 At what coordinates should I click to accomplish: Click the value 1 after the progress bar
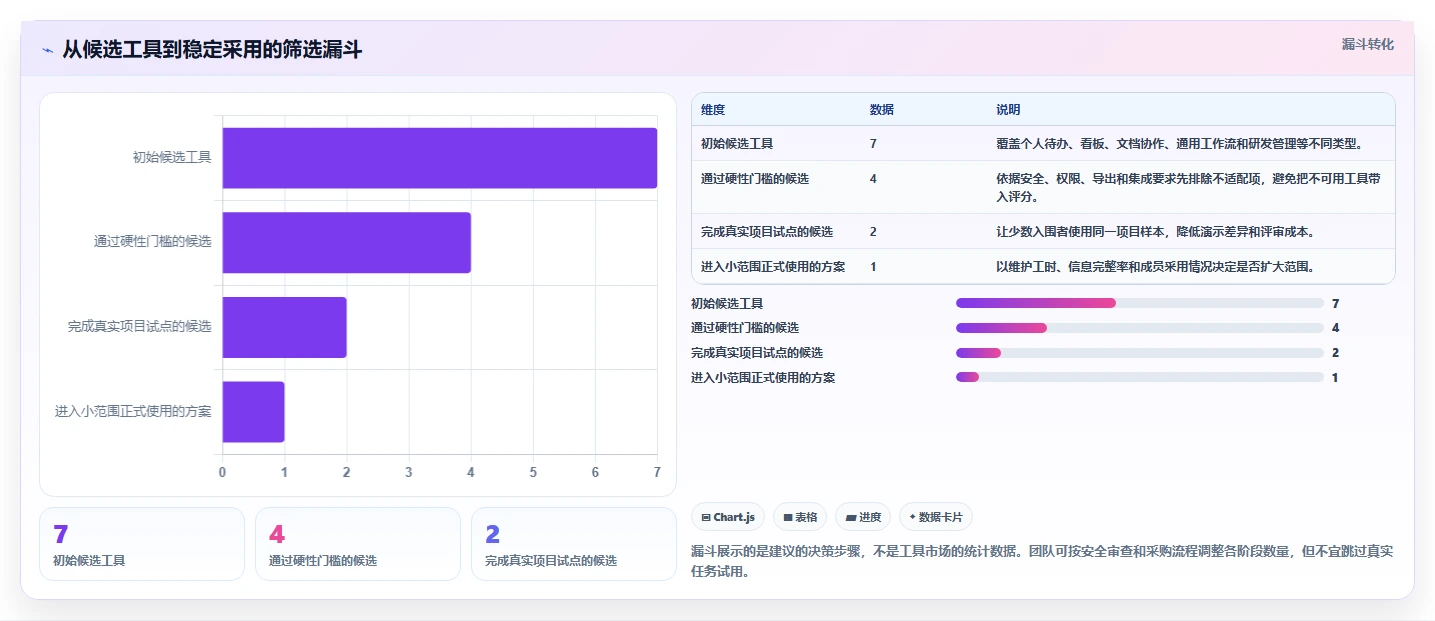click(1336, 378)
